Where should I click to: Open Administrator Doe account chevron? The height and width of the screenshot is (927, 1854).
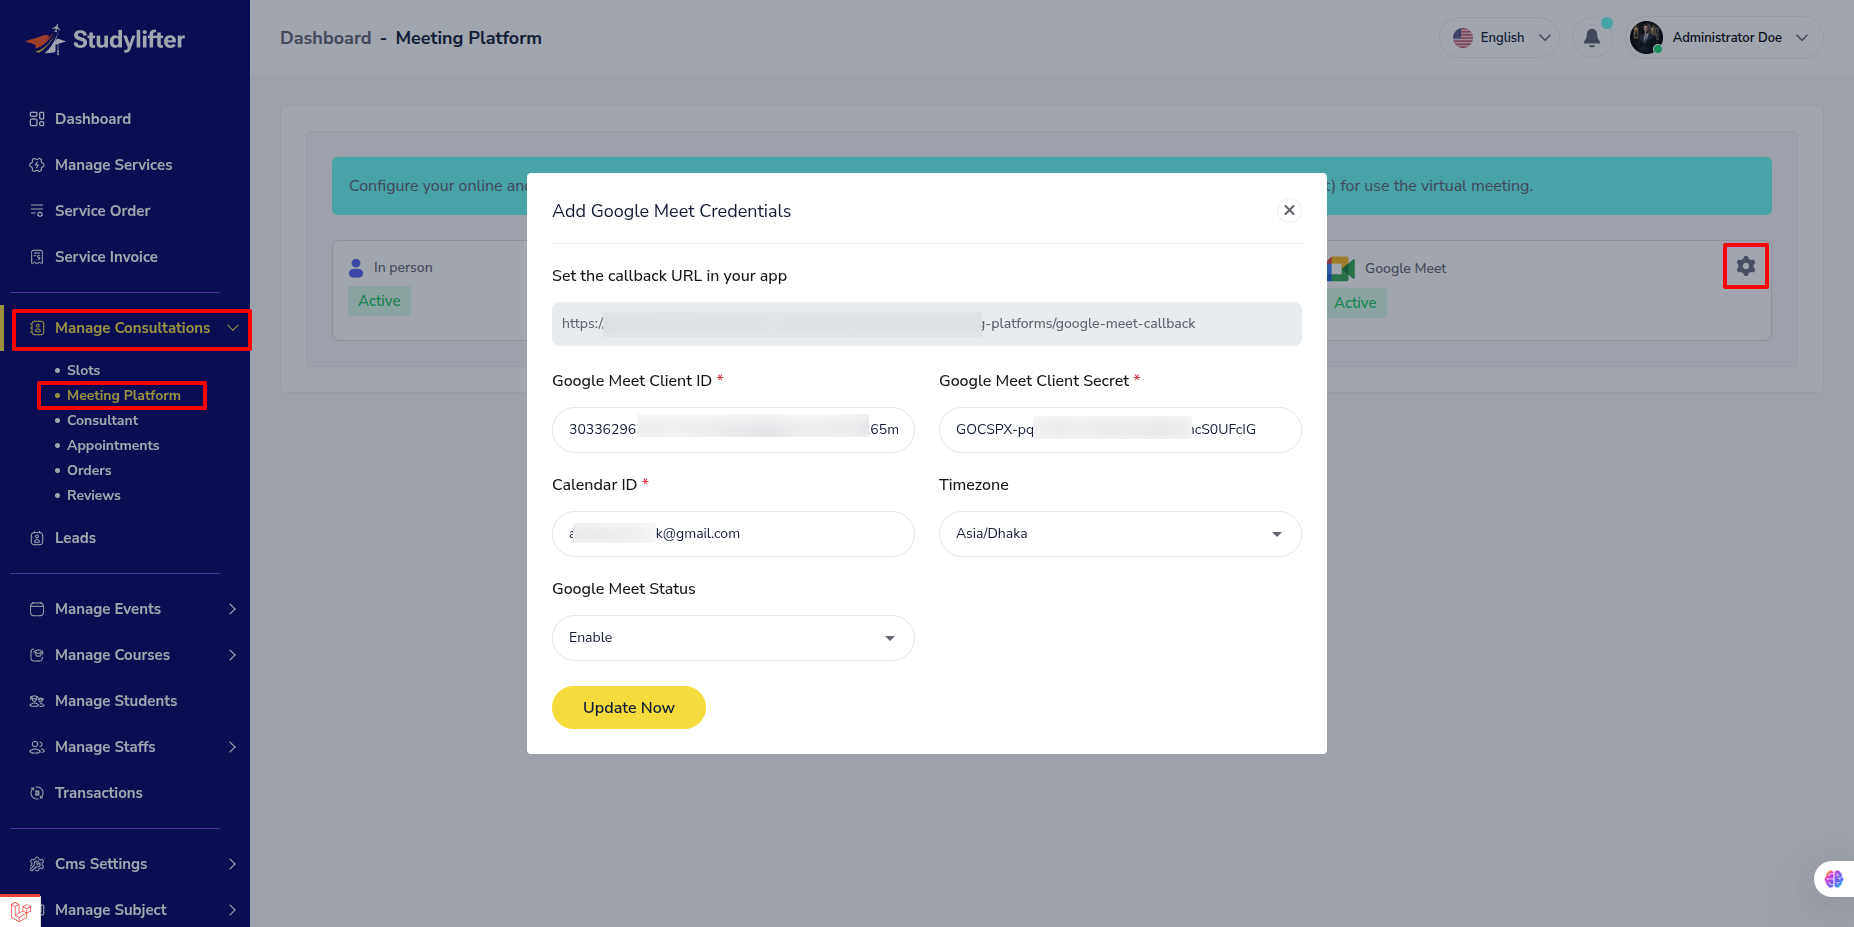click(1802, 38)
